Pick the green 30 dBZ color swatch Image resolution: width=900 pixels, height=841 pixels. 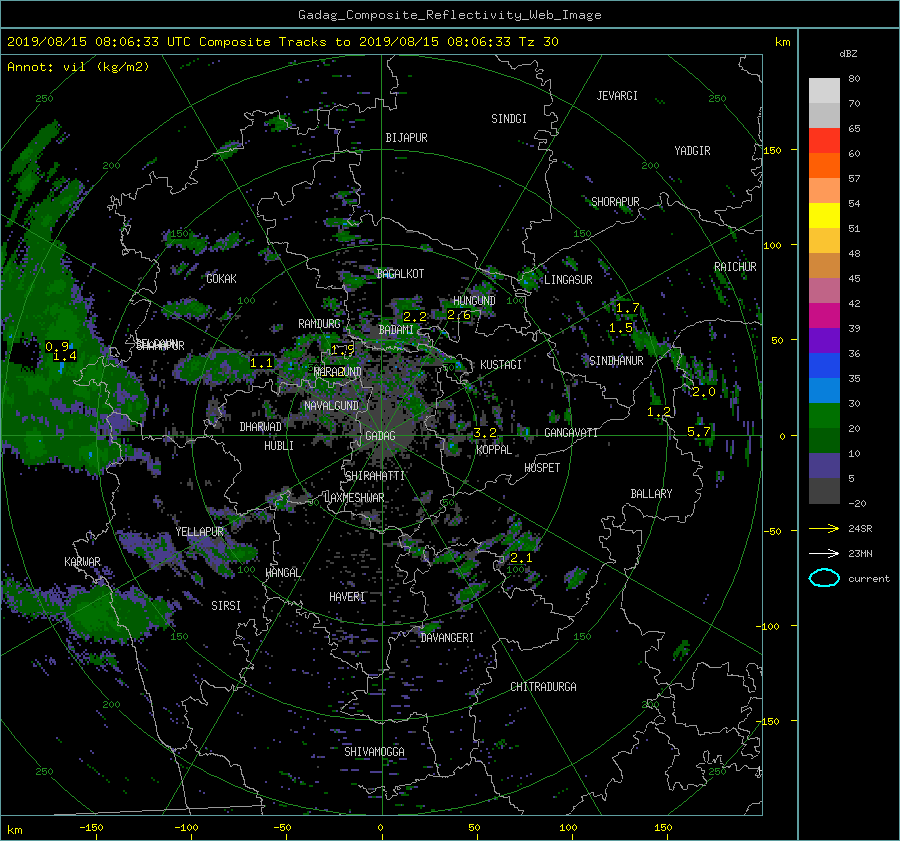click(x=824, y=415)
